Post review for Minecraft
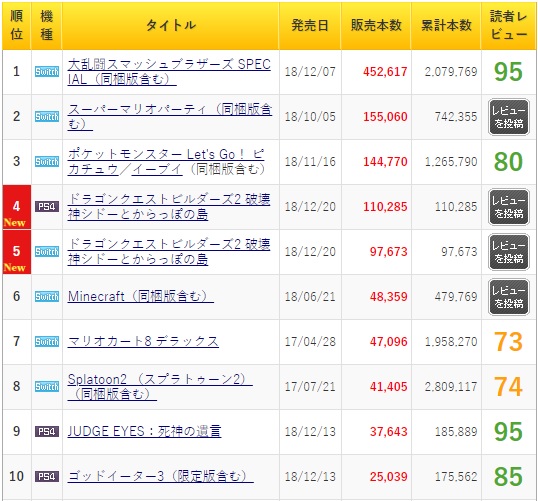Image resolution: width=538 pixels, height=501 pixels. 509,297
